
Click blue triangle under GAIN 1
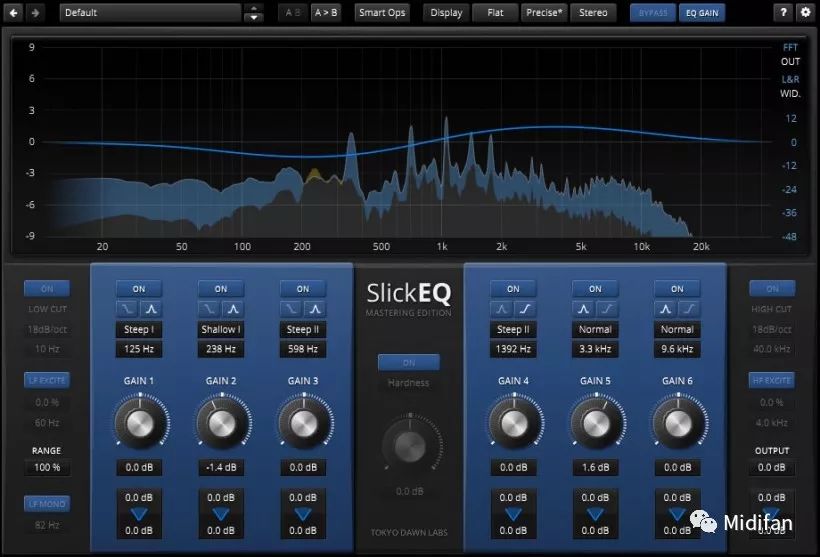point(139,514)
